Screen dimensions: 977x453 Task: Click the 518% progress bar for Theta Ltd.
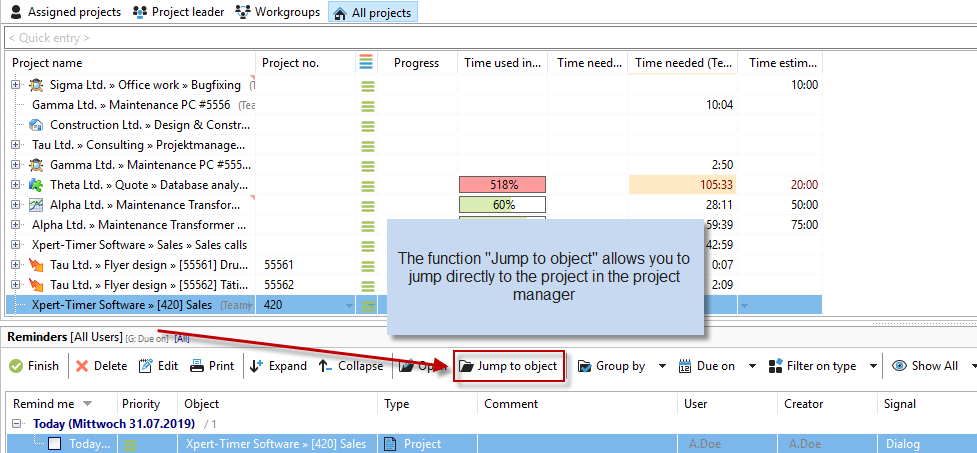tap(502, 185)
